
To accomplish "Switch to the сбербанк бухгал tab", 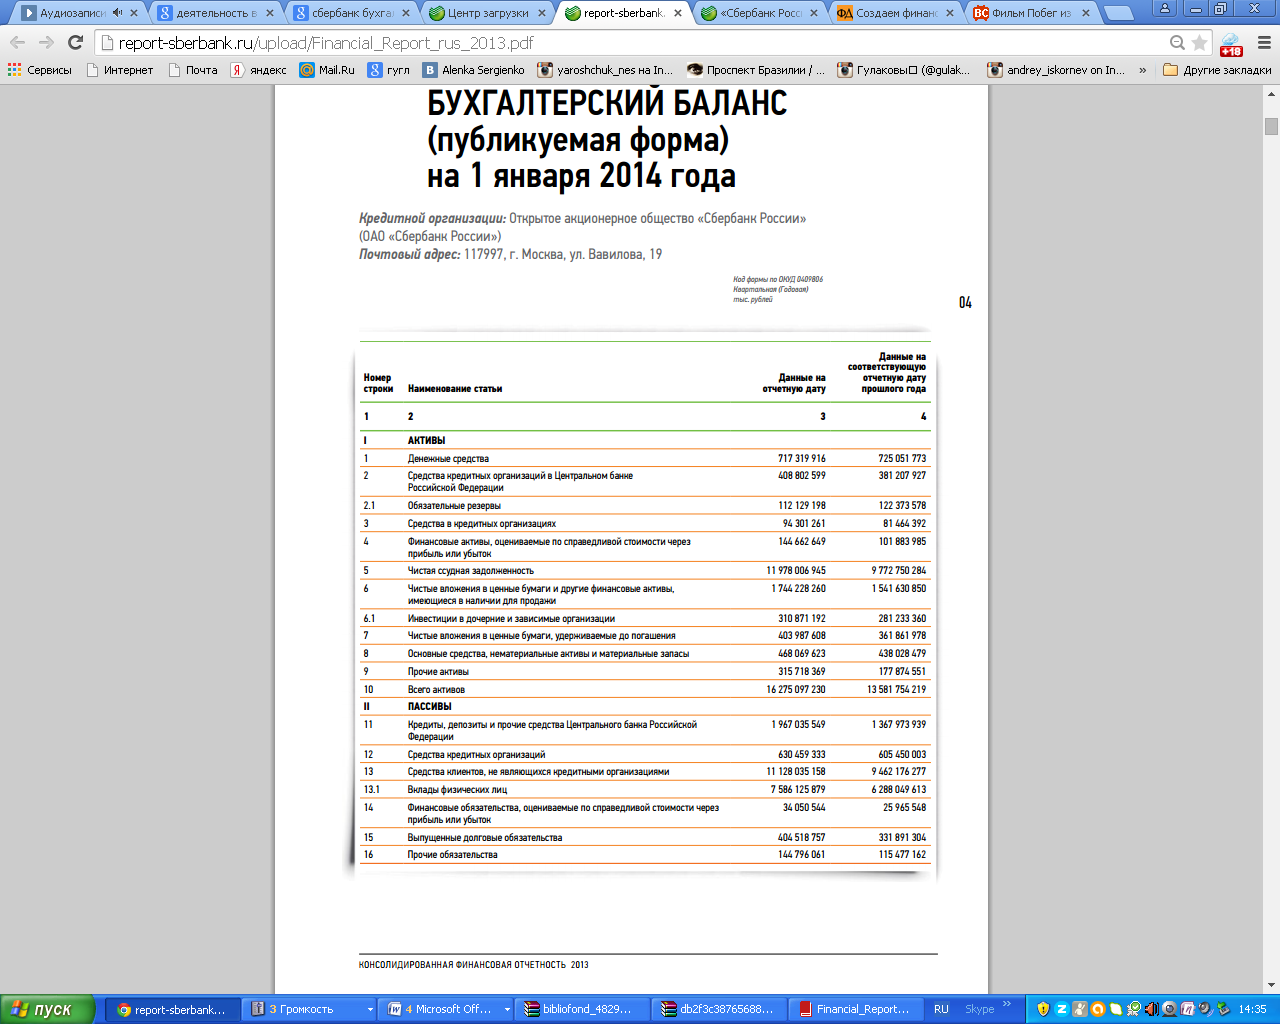I will (x=352, y=13).
